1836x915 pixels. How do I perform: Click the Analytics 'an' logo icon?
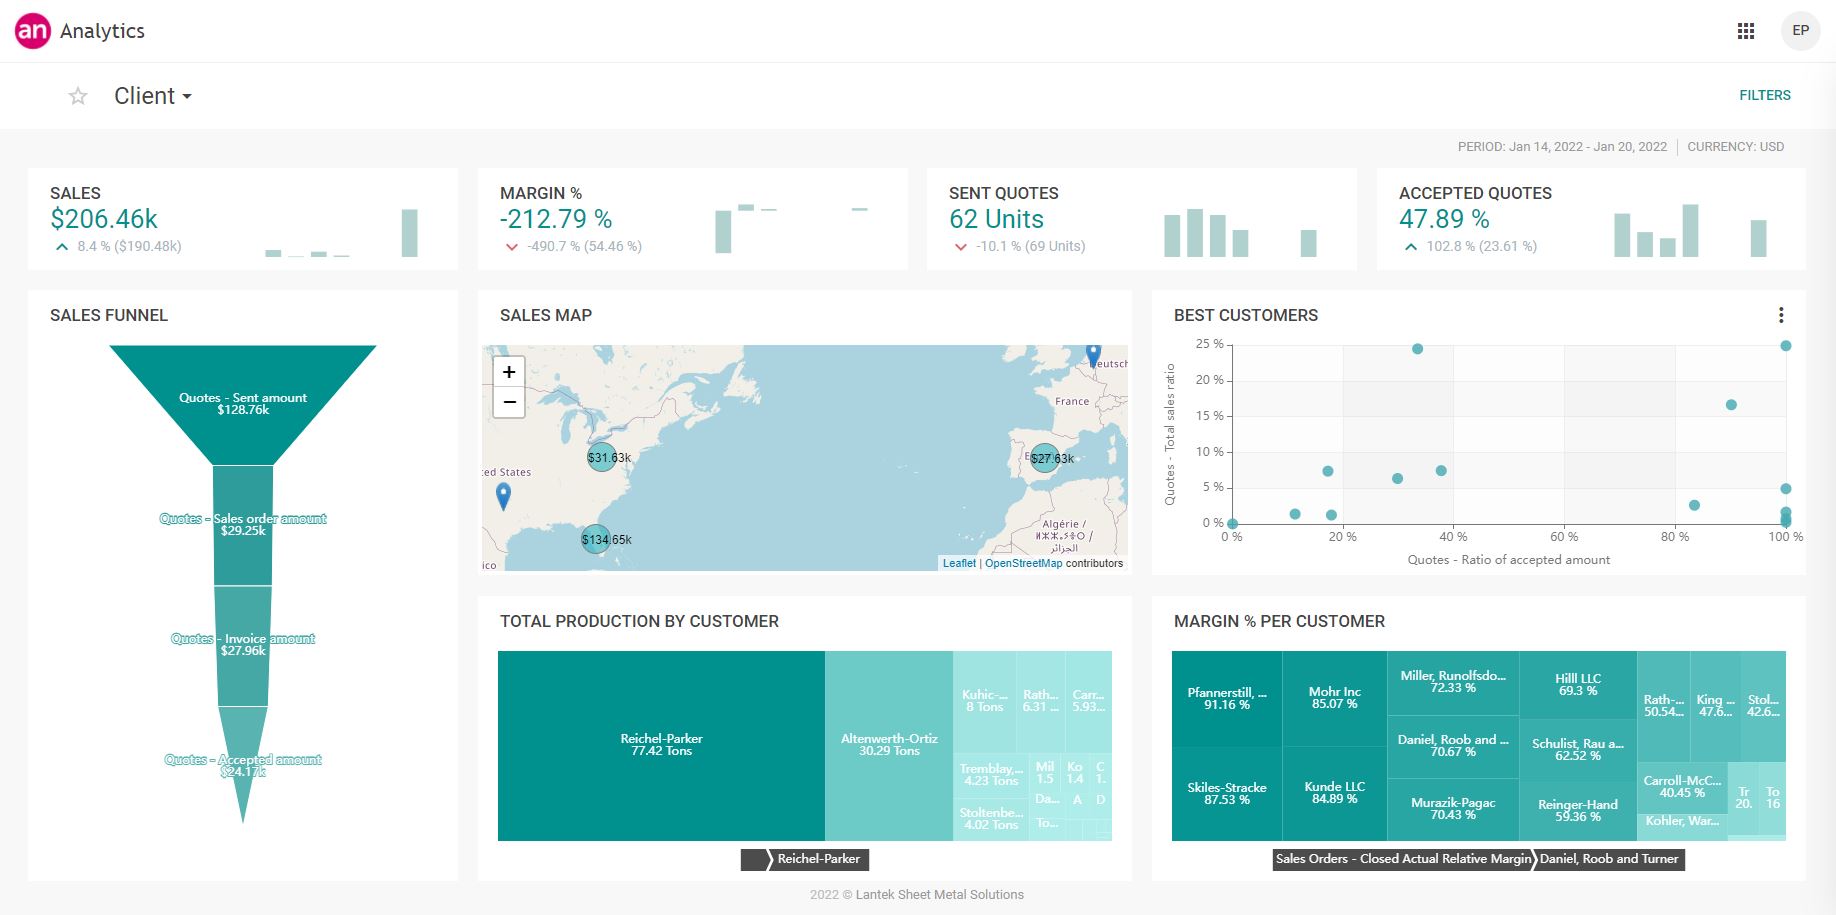(x=32, y=31)
